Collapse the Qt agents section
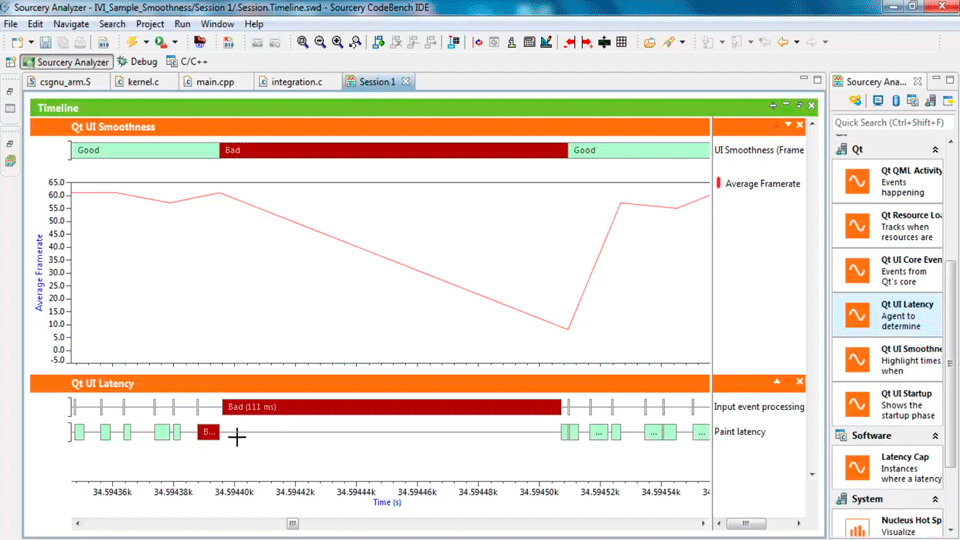 [935, 149]
